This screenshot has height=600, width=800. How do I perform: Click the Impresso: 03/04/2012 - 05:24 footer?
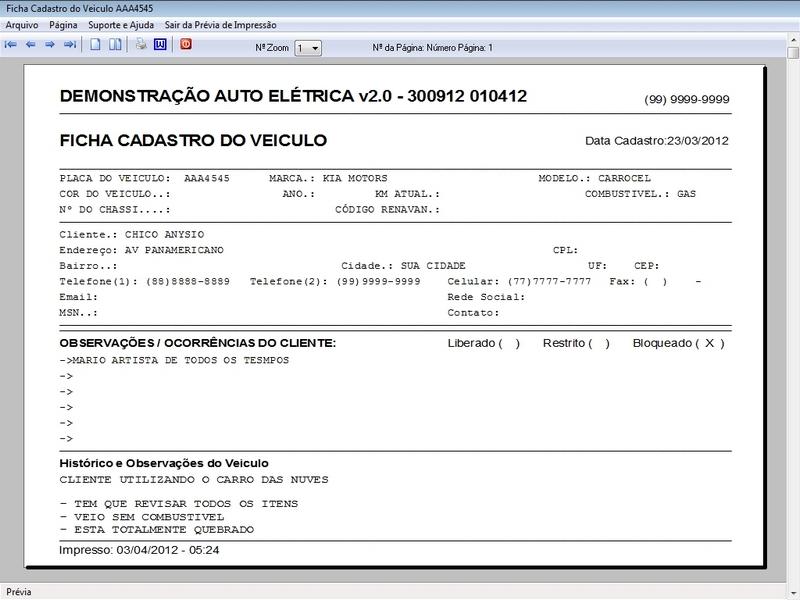pyautogui.click(x=139, y=550)
